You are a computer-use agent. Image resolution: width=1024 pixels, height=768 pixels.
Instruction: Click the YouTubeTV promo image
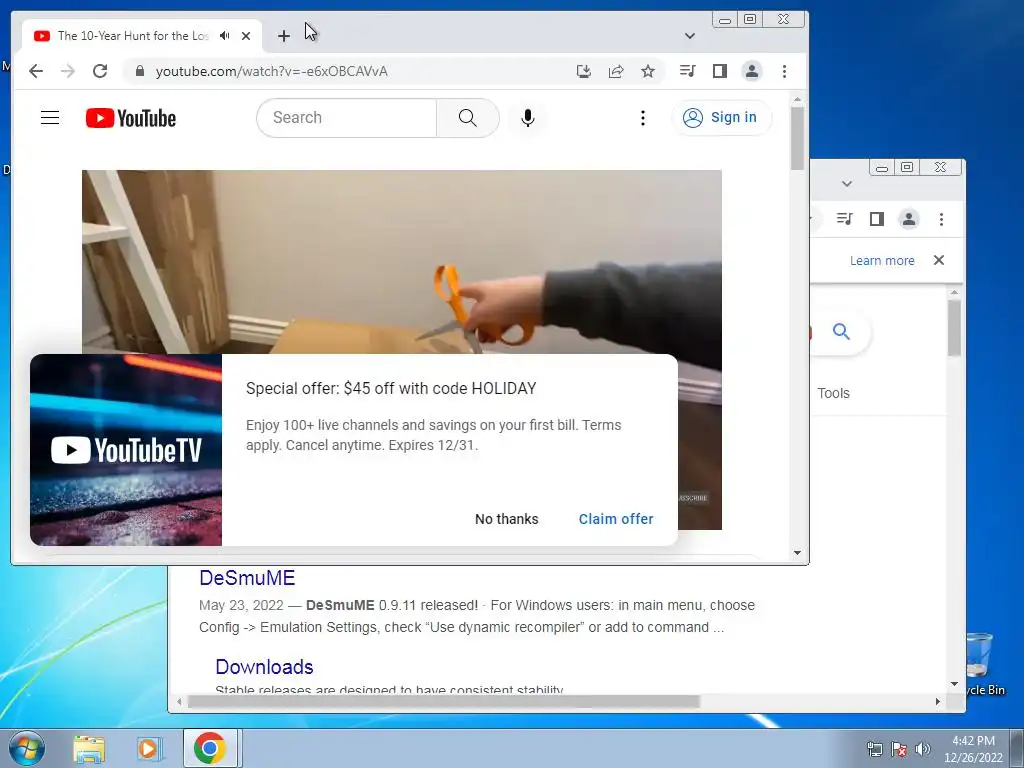point(126,450)
